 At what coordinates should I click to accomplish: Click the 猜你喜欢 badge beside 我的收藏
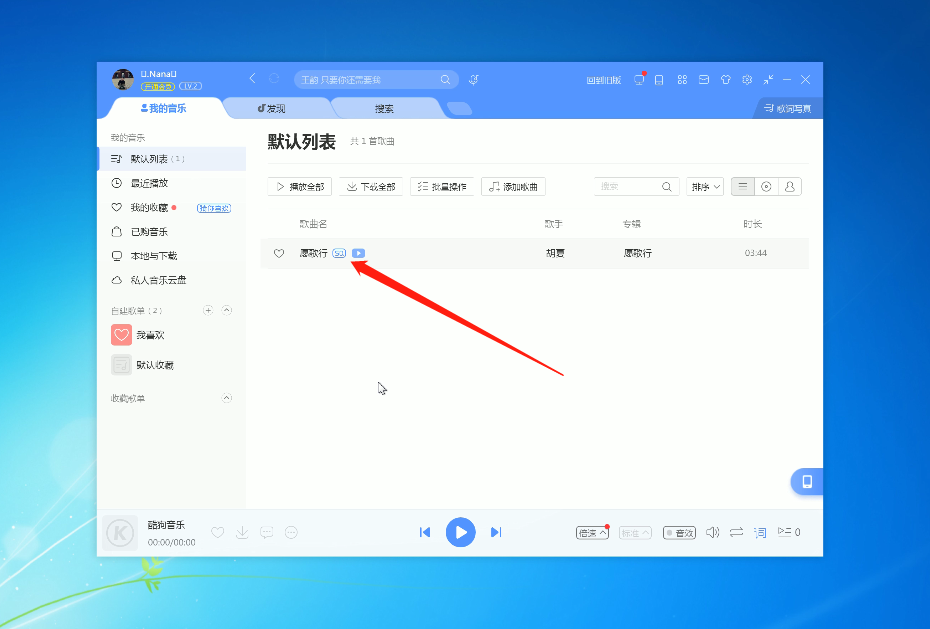point(214,208)
